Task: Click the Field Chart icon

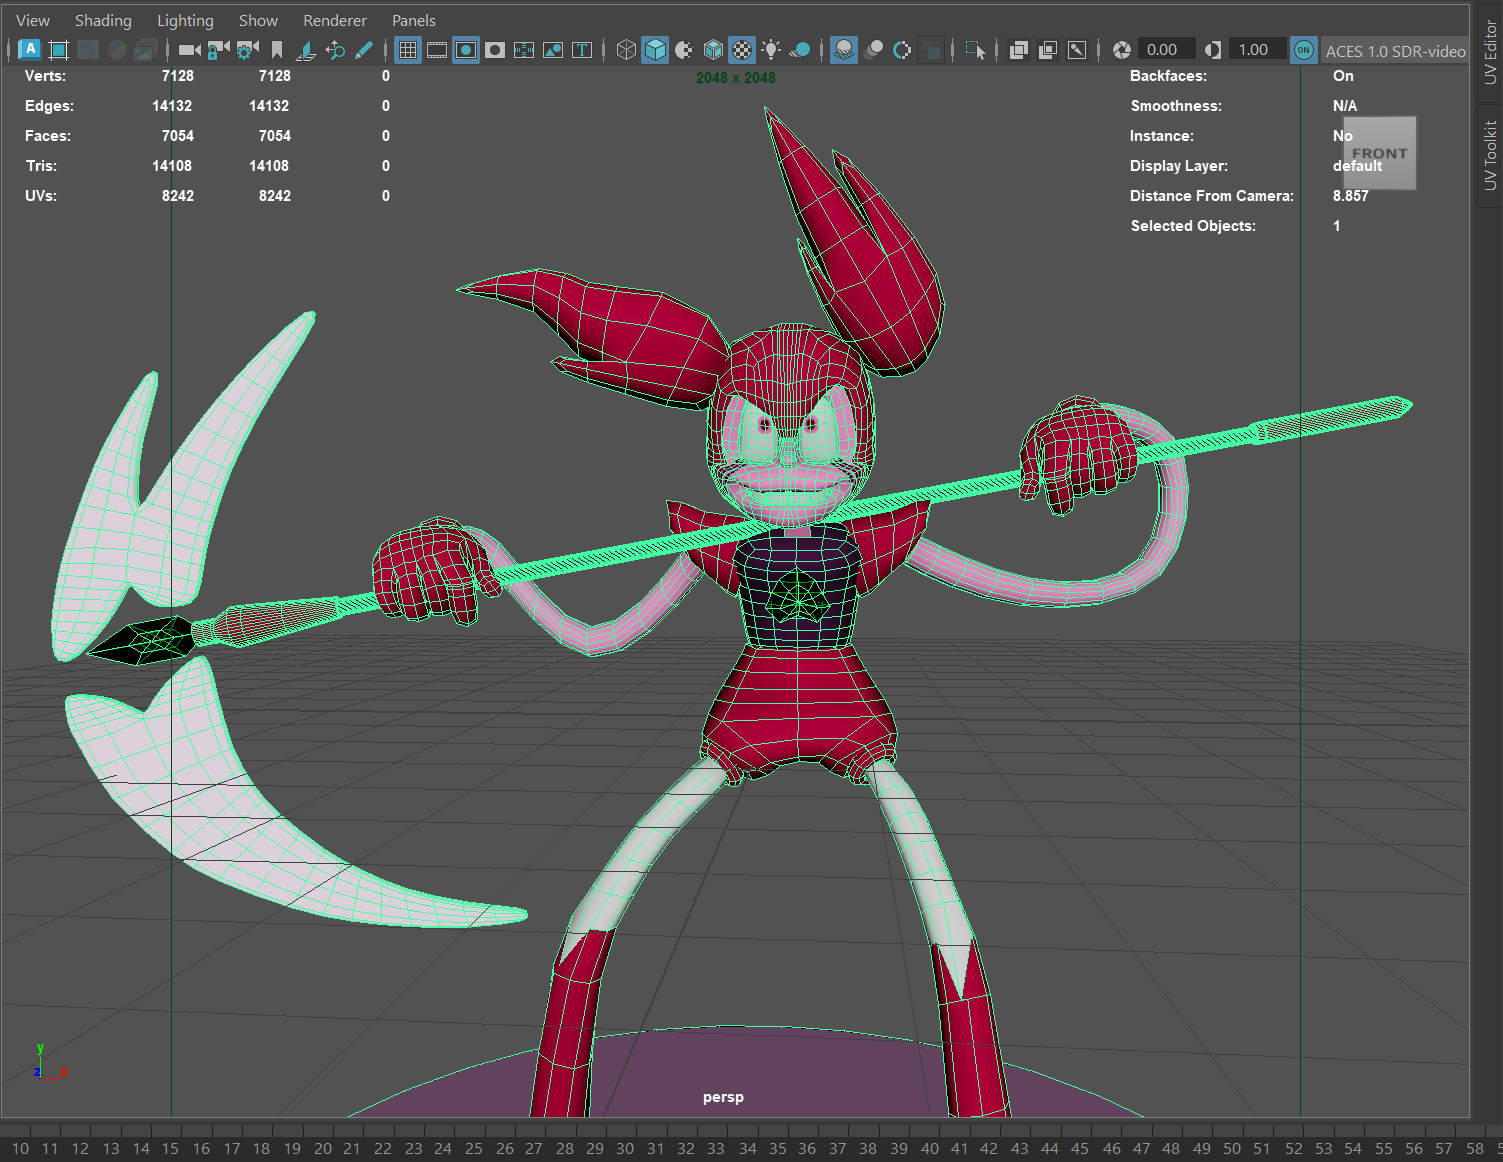Action: pos(524,50)
